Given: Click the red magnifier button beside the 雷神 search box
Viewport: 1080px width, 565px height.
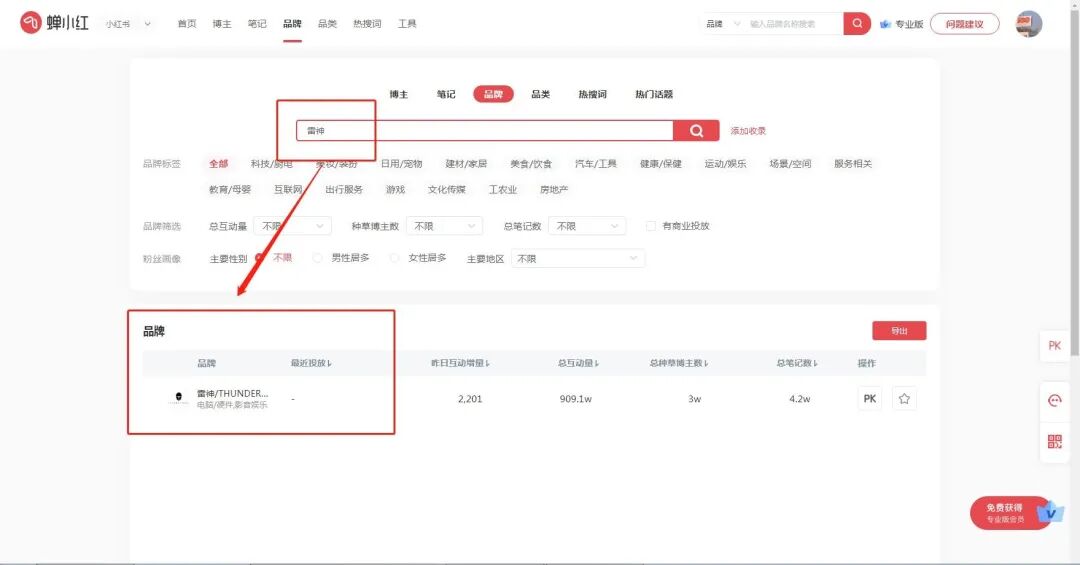Looking at the screenshot, I should point(696,130).
